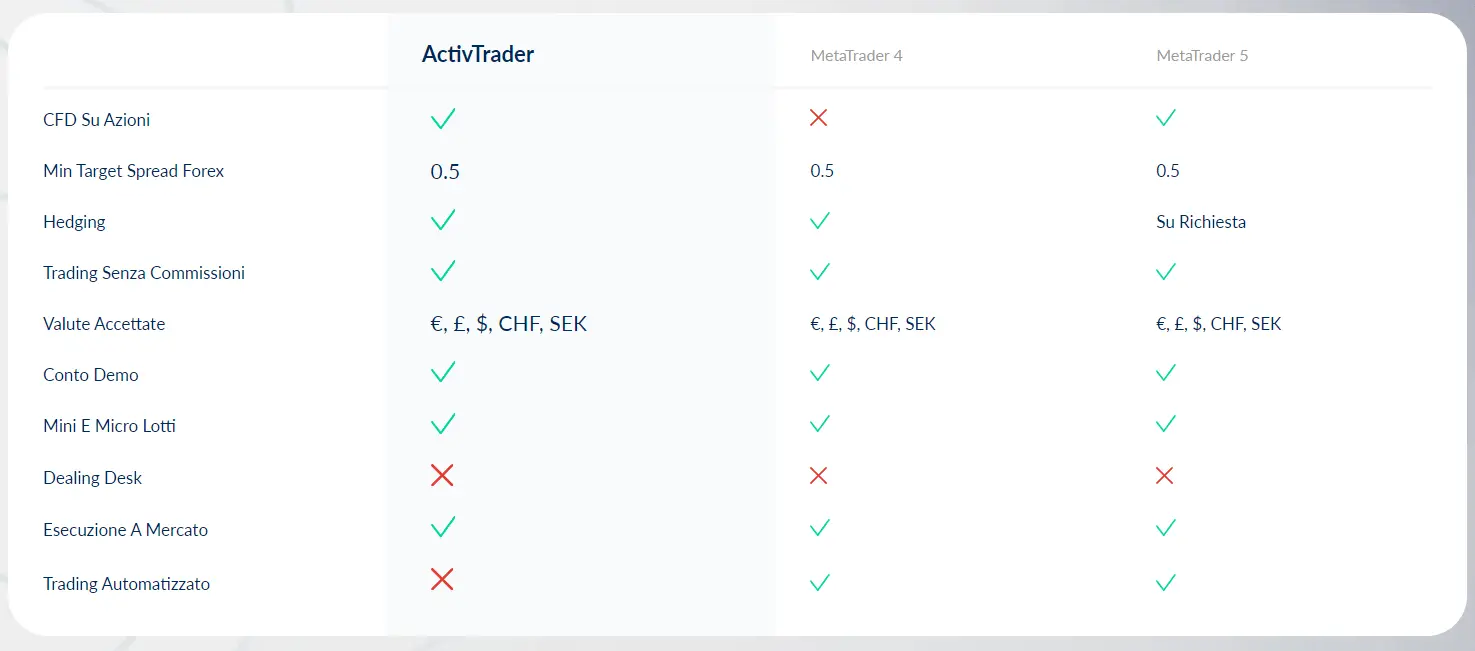The height and width of the screenshot is (651, 1475).
Task: Click ActivTrader checkmark for Esecuzione A Mercato
Action: [x=443, y=526]
